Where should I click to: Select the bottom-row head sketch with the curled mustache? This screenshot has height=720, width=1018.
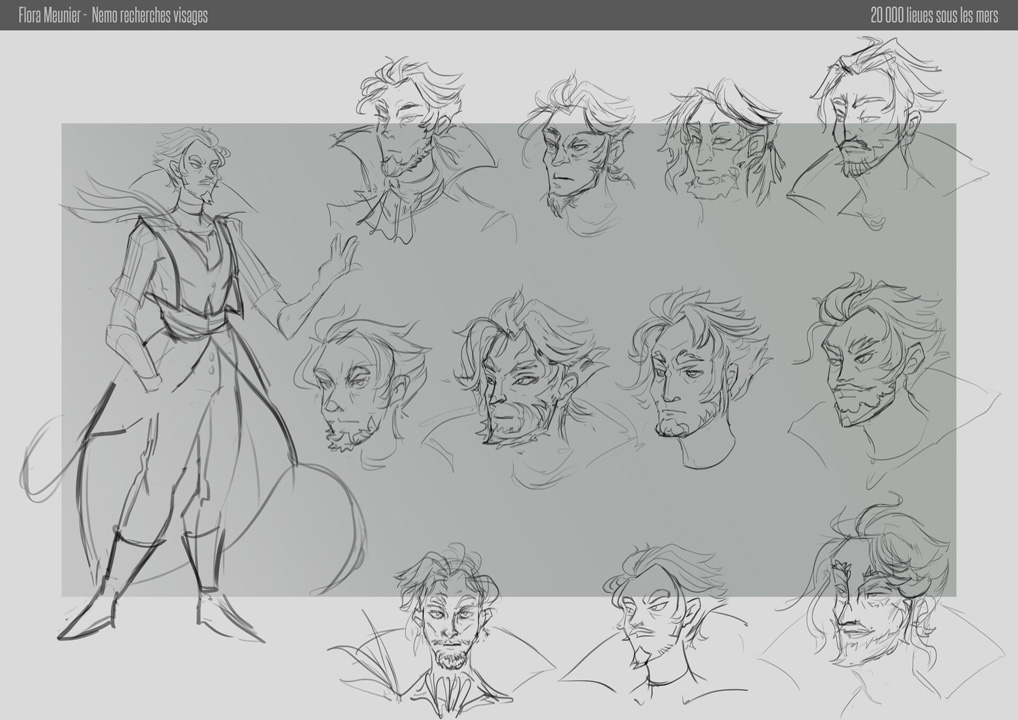[652, 623]
